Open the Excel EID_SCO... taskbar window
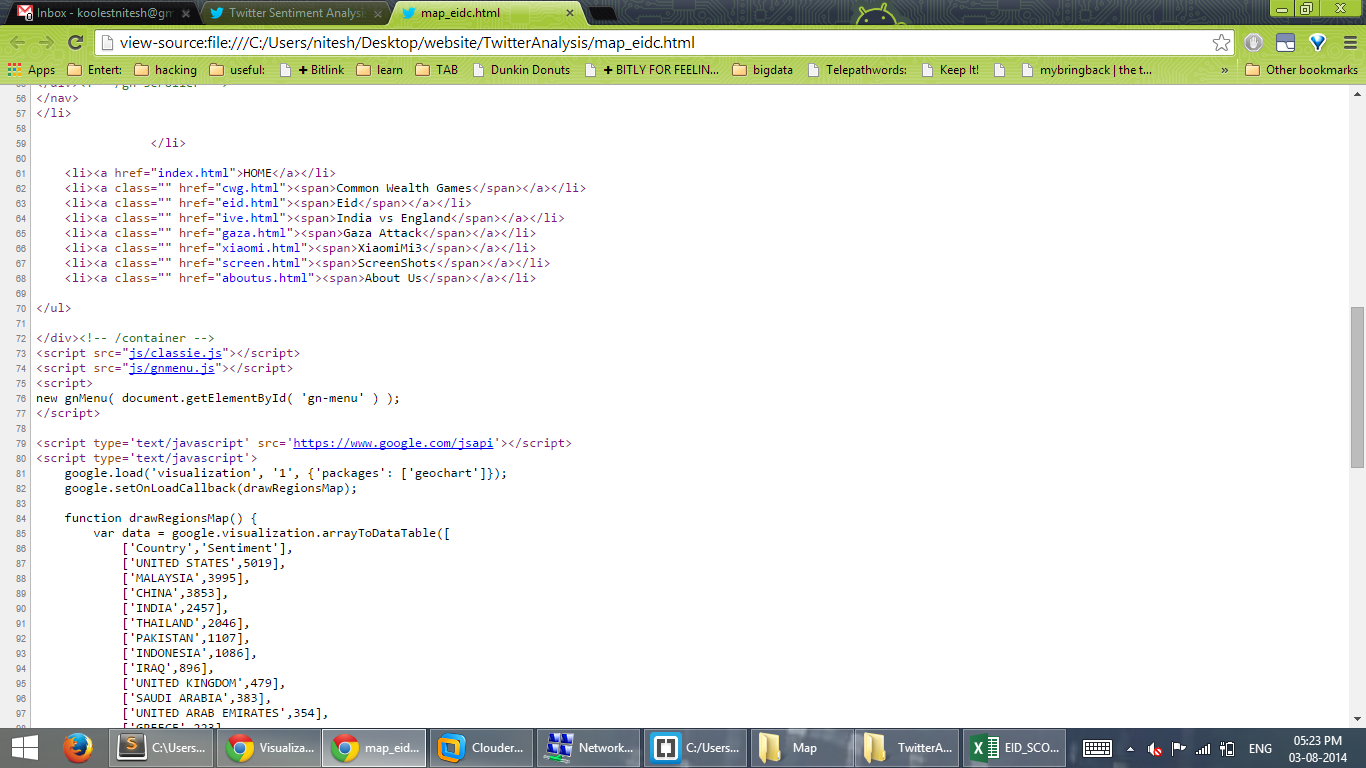 click(x=1016, y=748)
